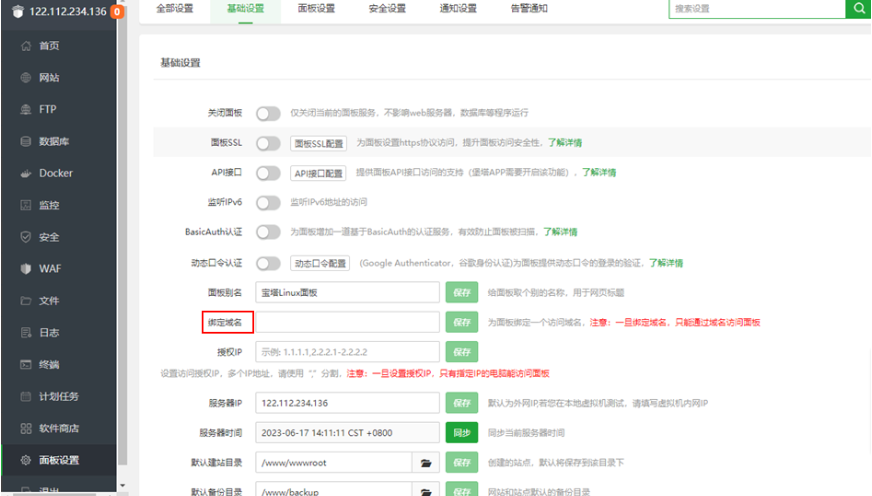
Task: Click the 授权IP input field
Action: tap(347, 352)
